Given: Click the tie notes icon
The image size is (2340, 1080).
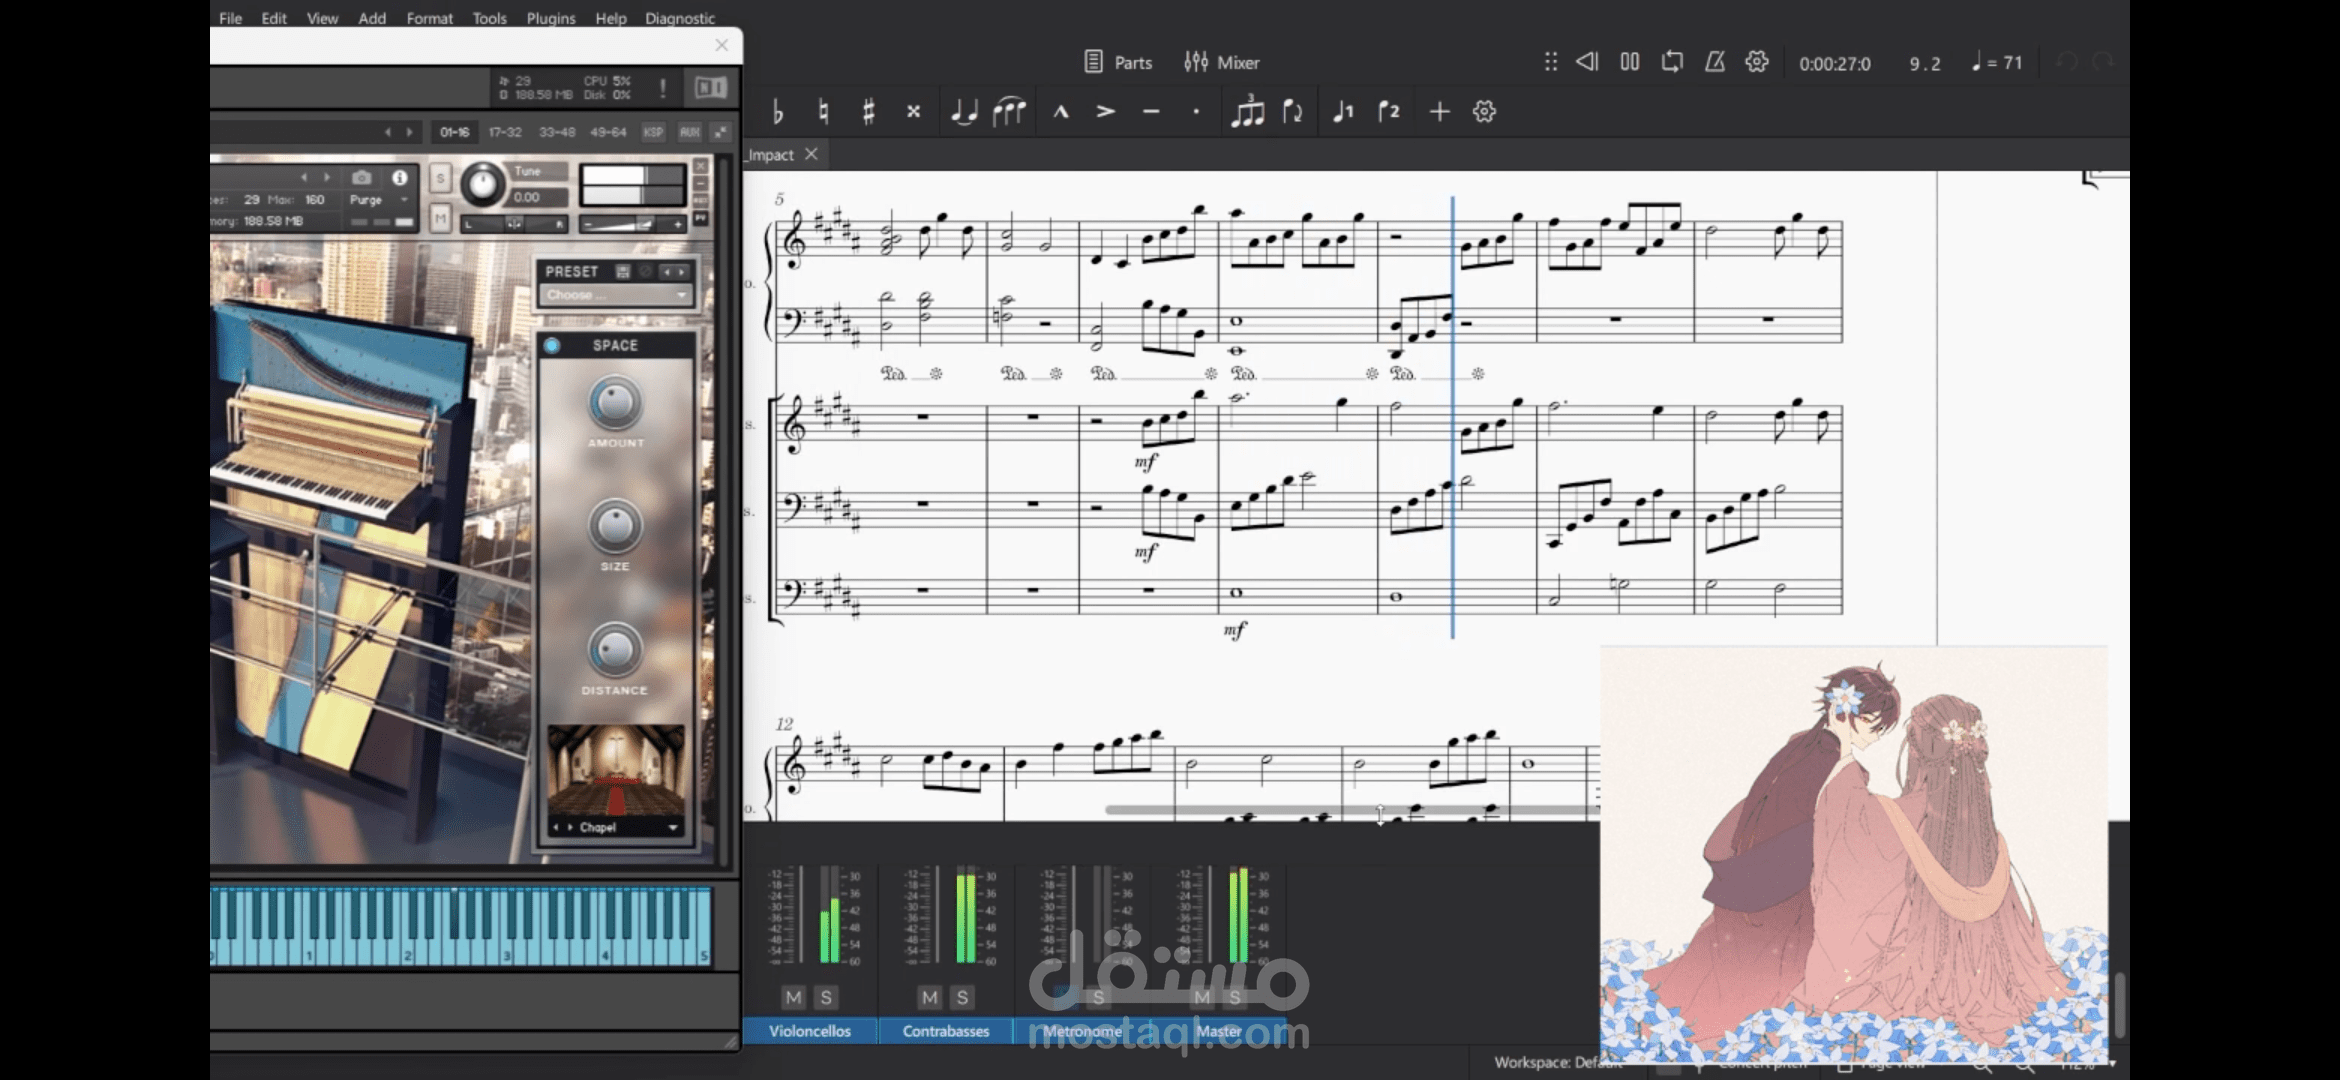Looking at the screenshot, I should pyautogui.click(x=965, y=111).
